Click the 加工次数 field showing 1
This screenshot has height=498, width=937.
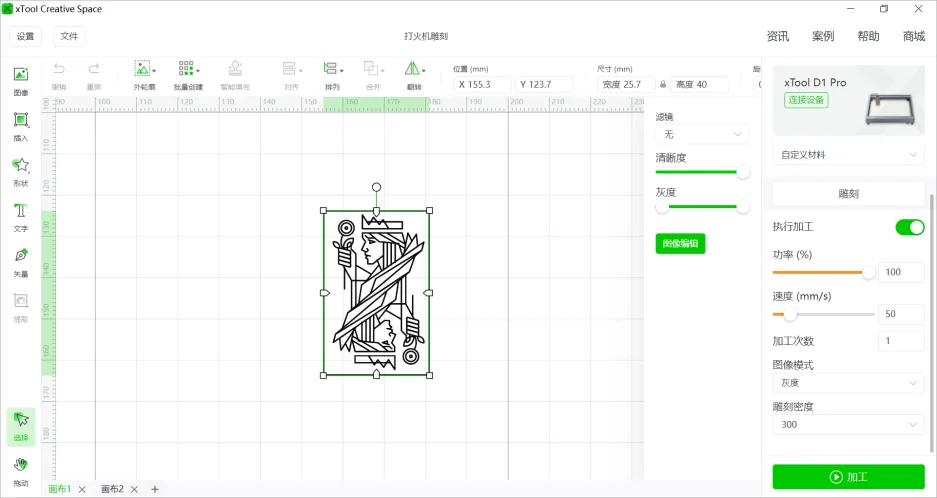pos(901,341)
